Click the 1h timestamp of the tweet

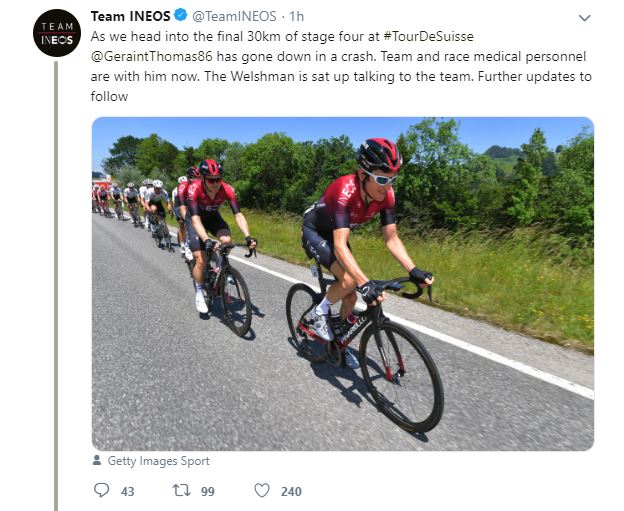tap(298, 17)
